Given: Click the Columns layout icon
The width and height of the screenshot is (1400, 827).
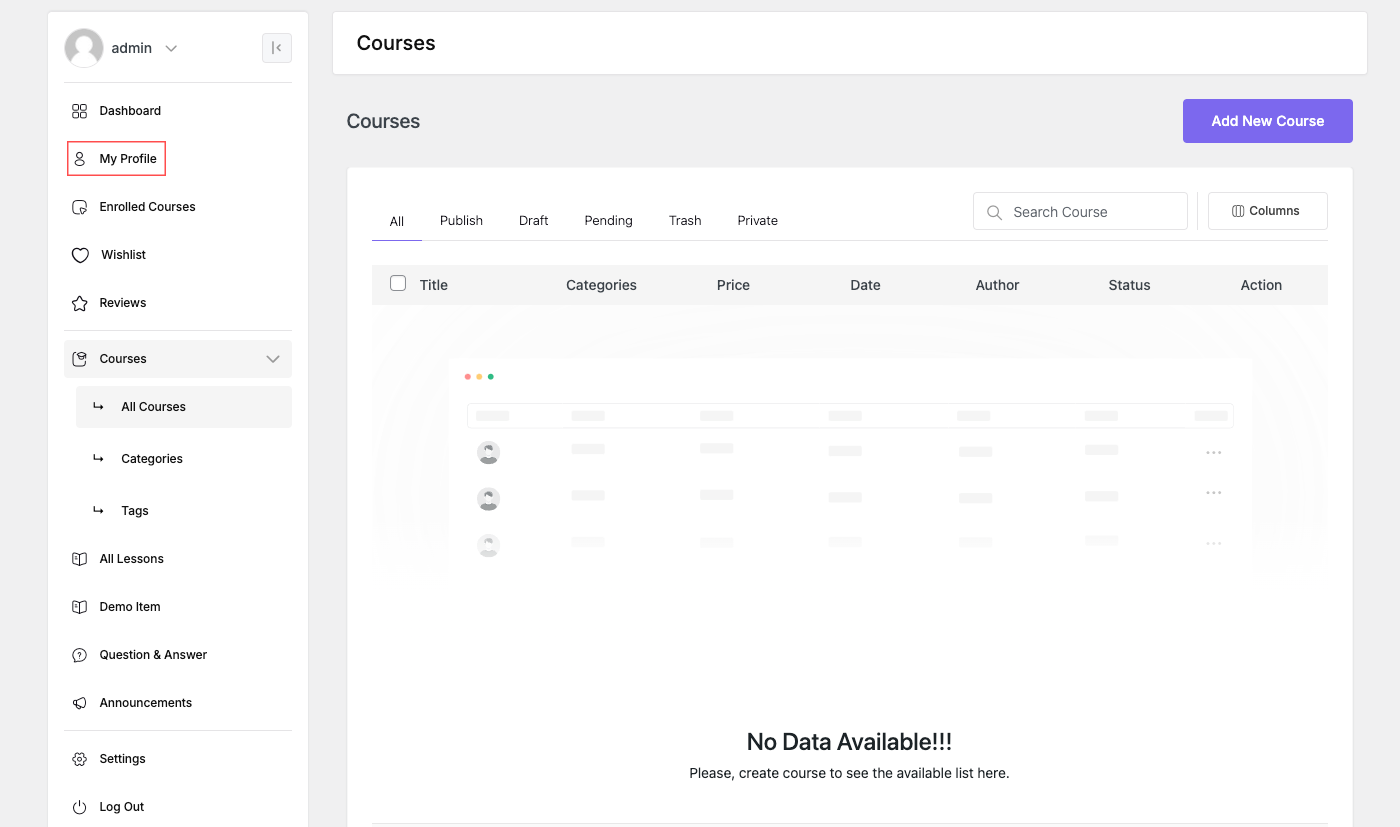Looking at the screenshot, I should click(1238, 211).
